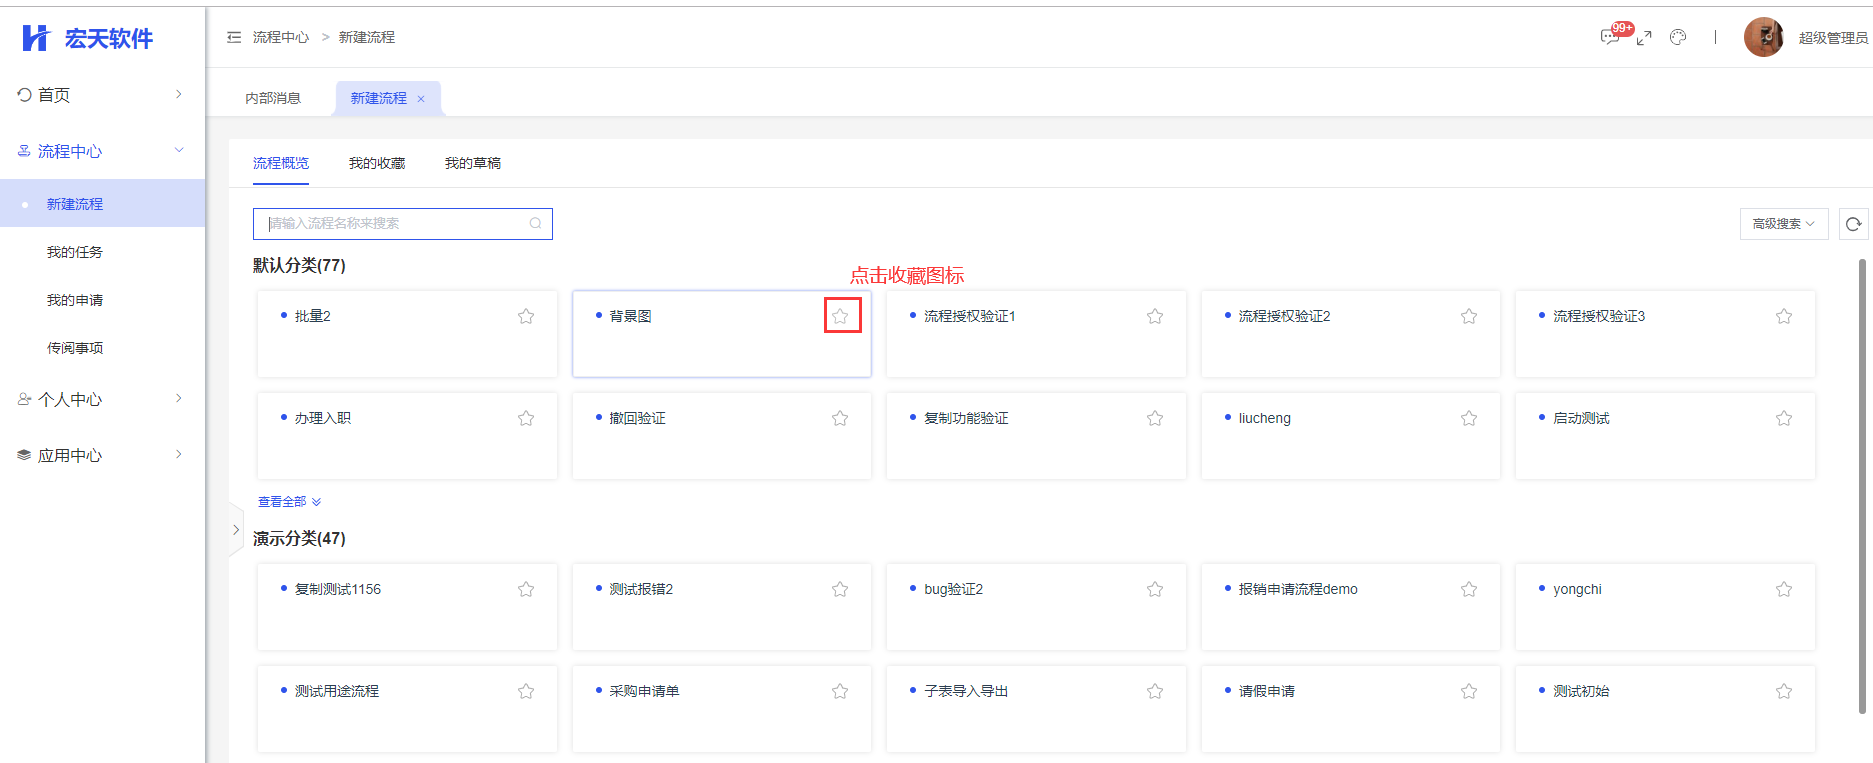Select 我的任务 in the sidebar
The height and width of the screenshot is (763, 1873).
75,252
